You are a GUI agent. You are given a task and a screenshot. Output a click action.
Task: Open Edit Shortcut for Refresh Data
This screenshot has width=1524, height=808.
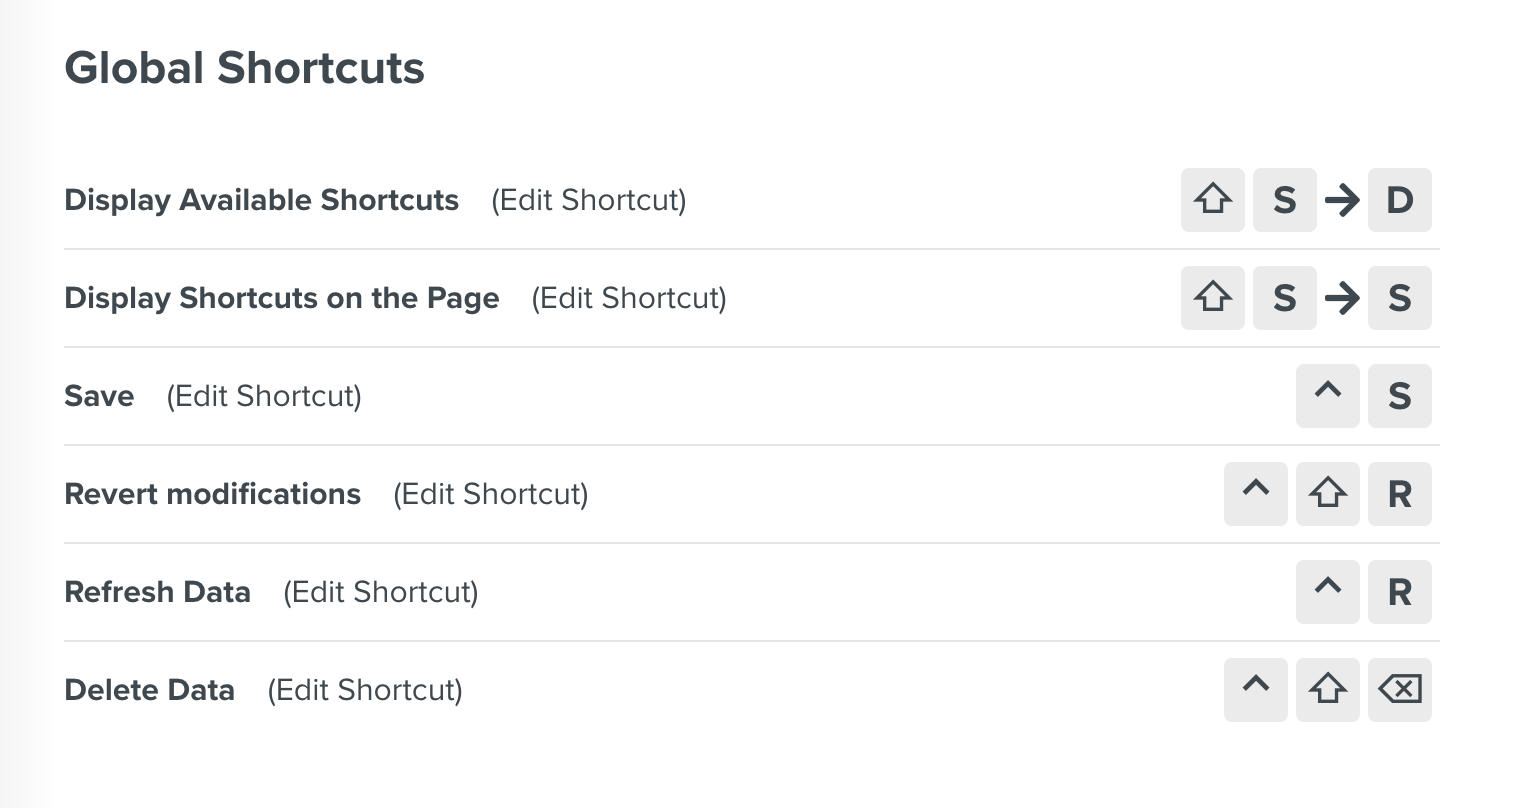point(380,592)
